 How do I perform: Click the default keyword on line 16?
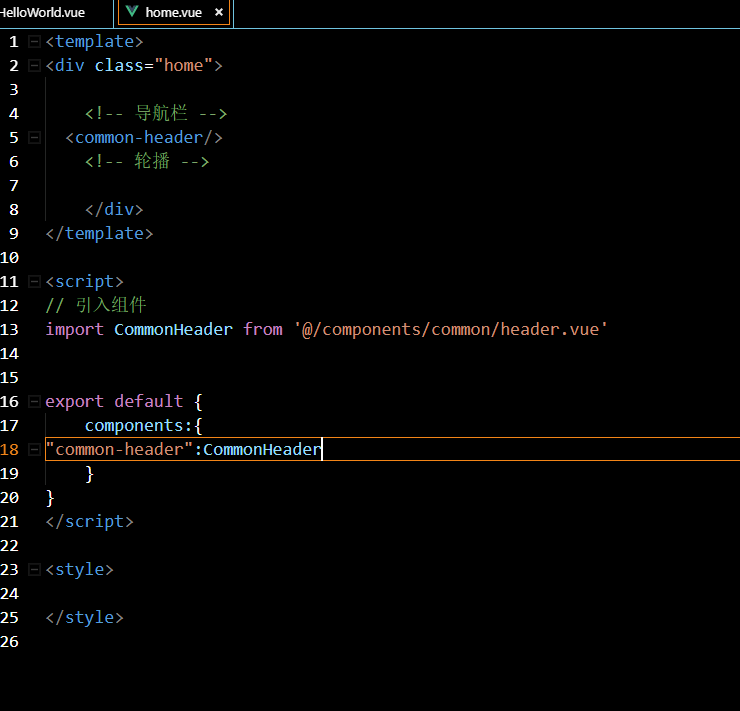(x=149, y=401)
